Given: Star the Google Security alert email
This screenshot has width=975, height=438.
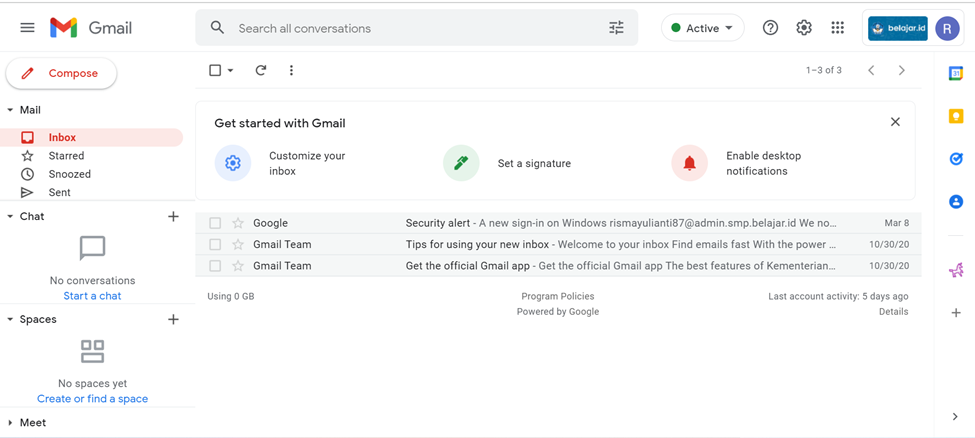Looking at the screenshot, I should tap(238, 223).
